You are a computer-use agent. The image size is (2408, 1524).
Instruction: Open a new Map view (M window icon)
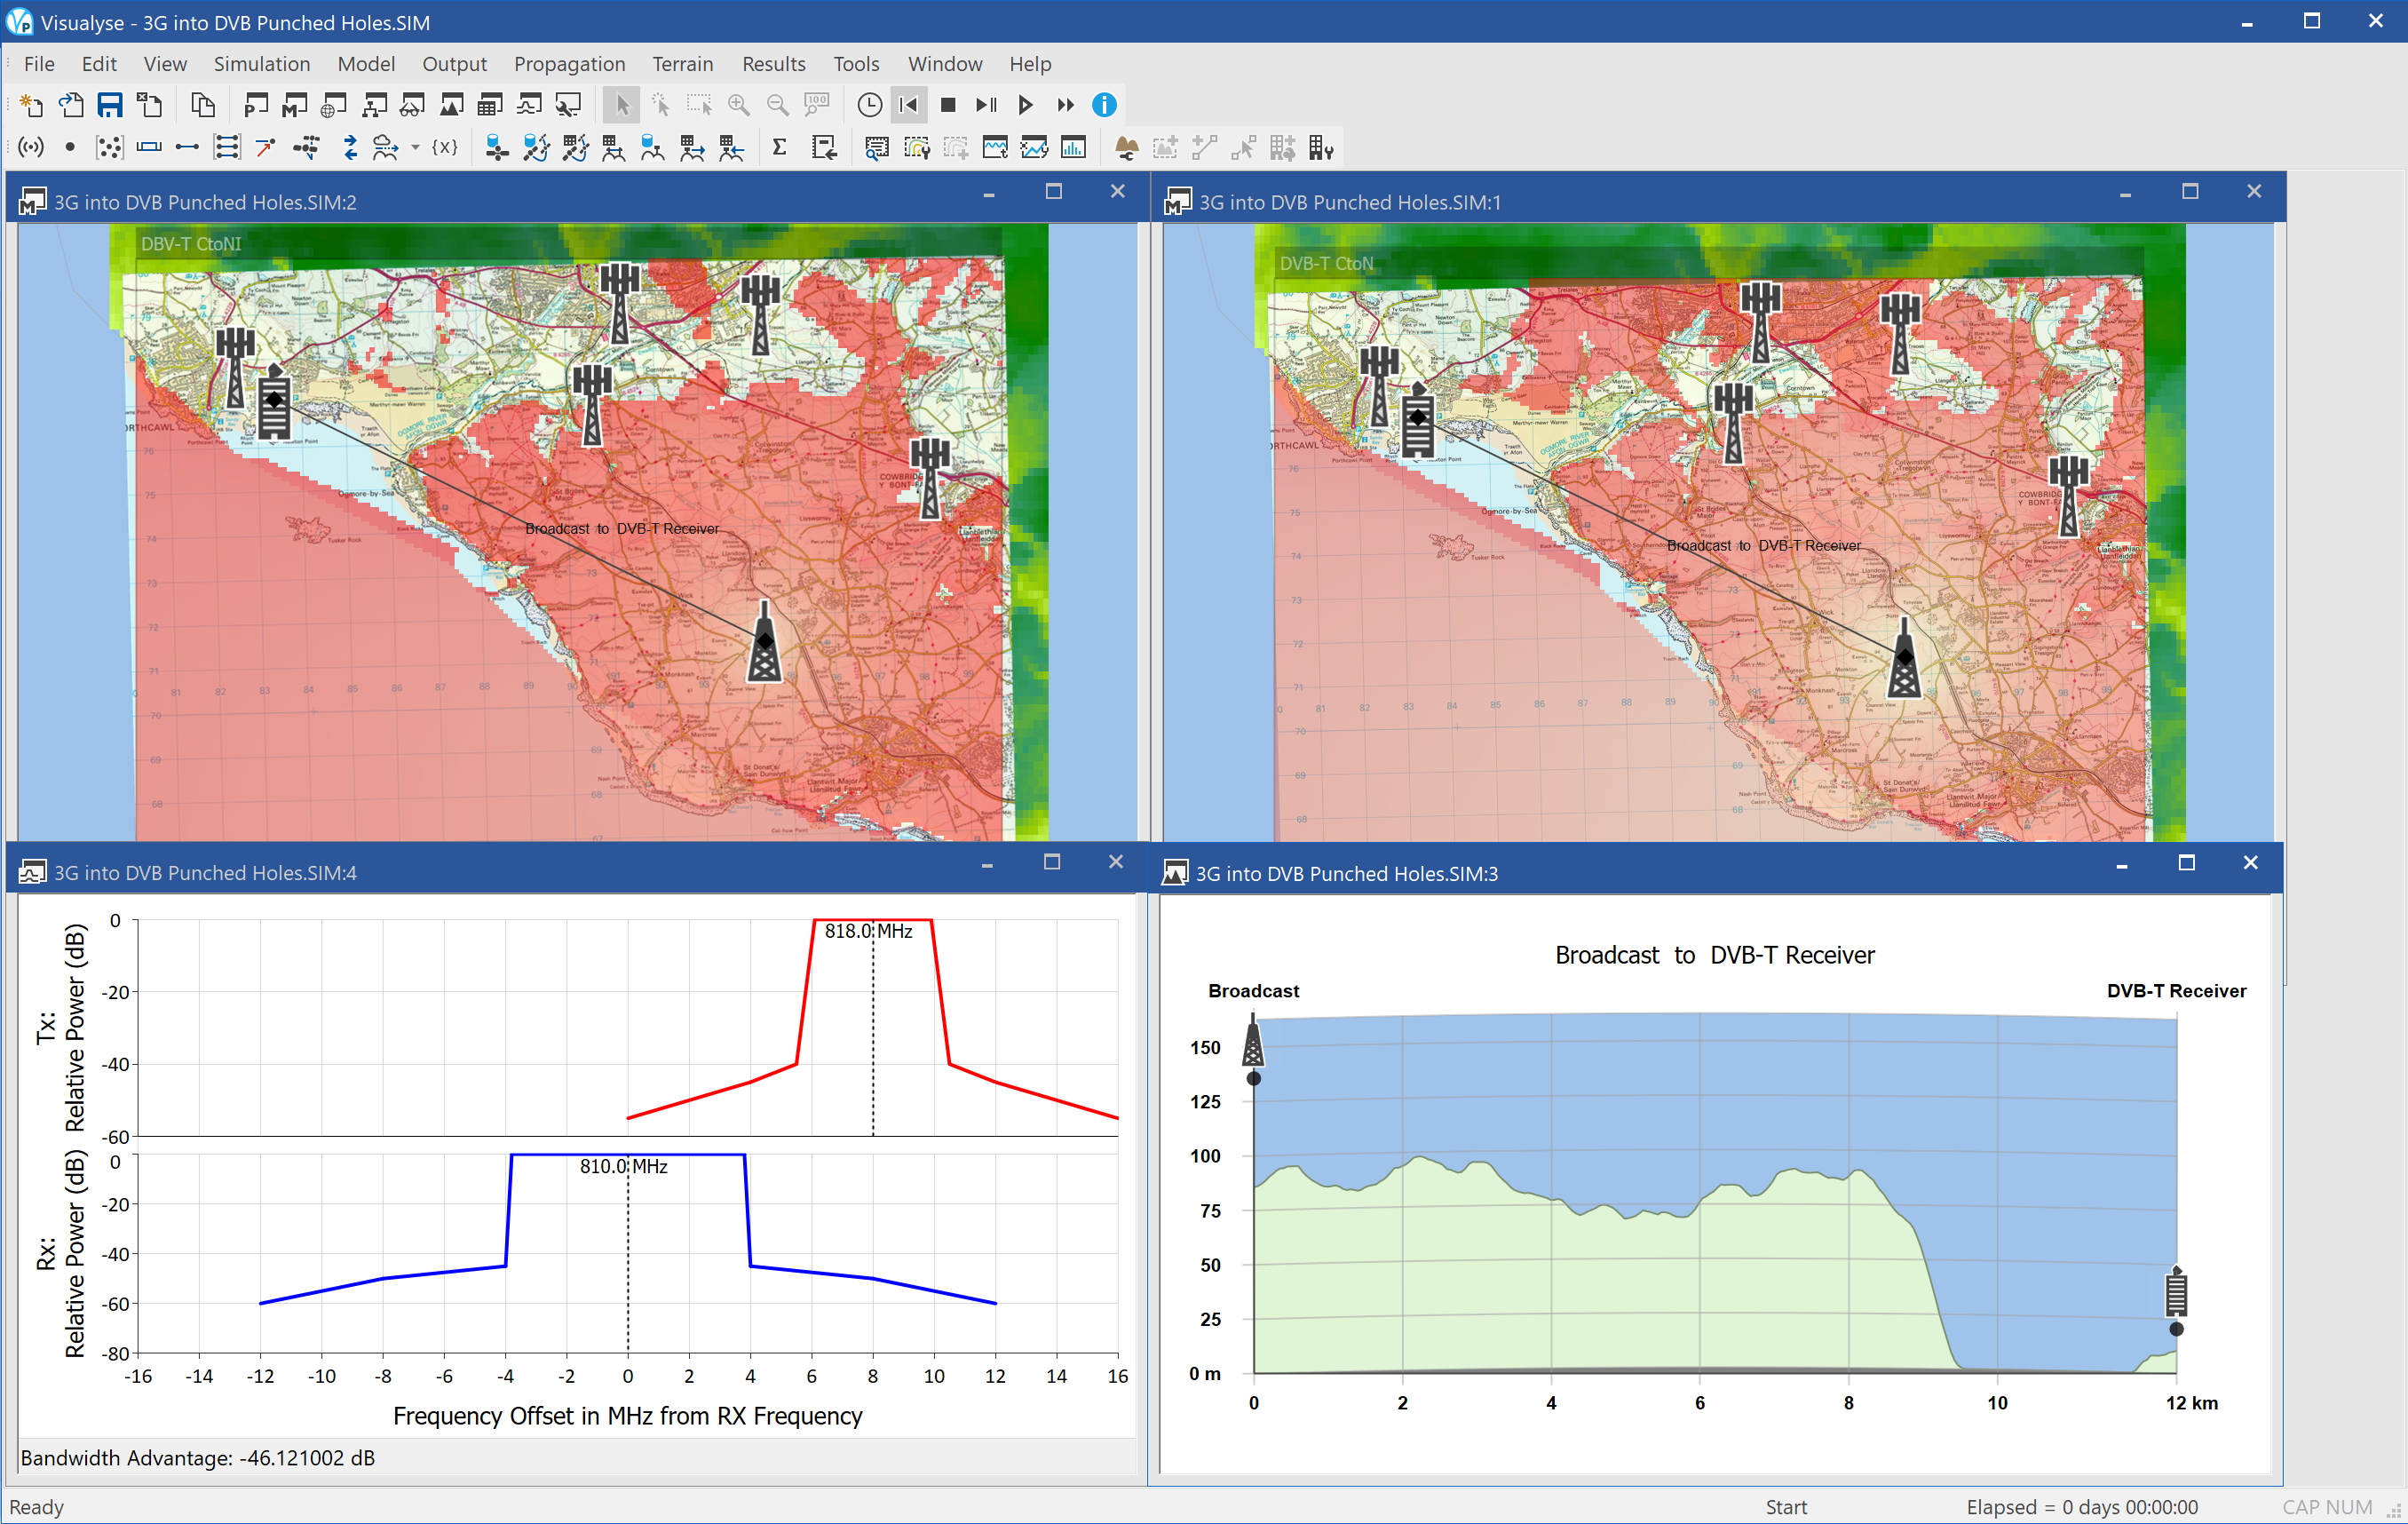pyautogui.click(x=295, y=105)
